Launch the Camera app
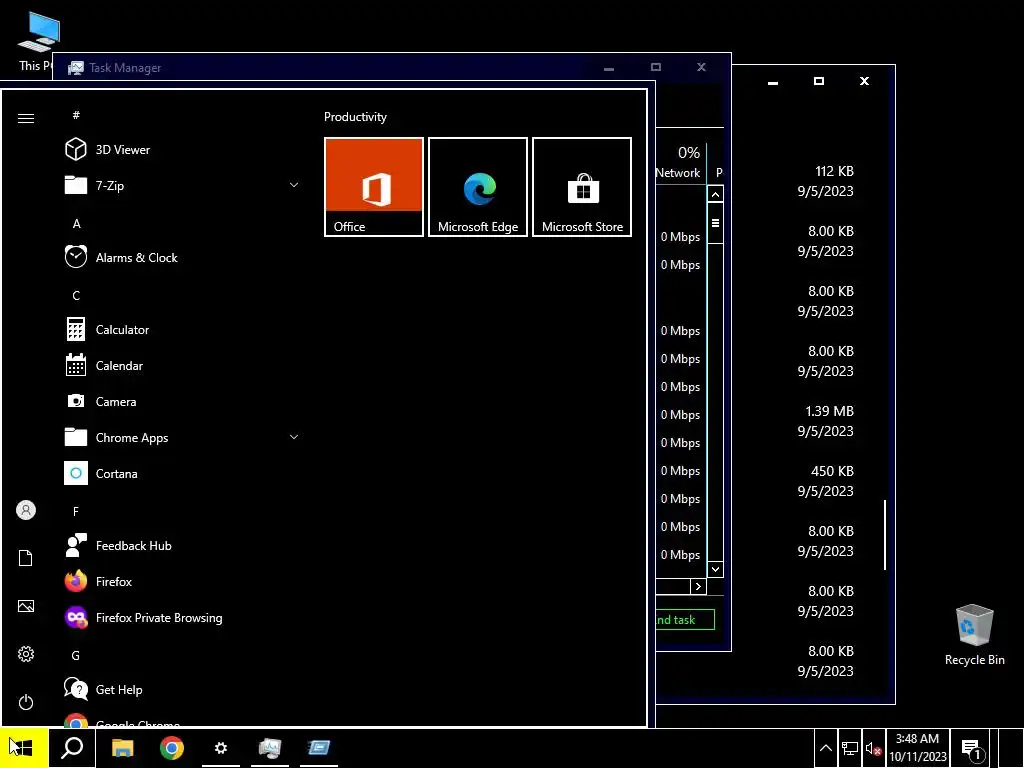The height and width of the screenshot is (768, 1024). pos(182,402)
